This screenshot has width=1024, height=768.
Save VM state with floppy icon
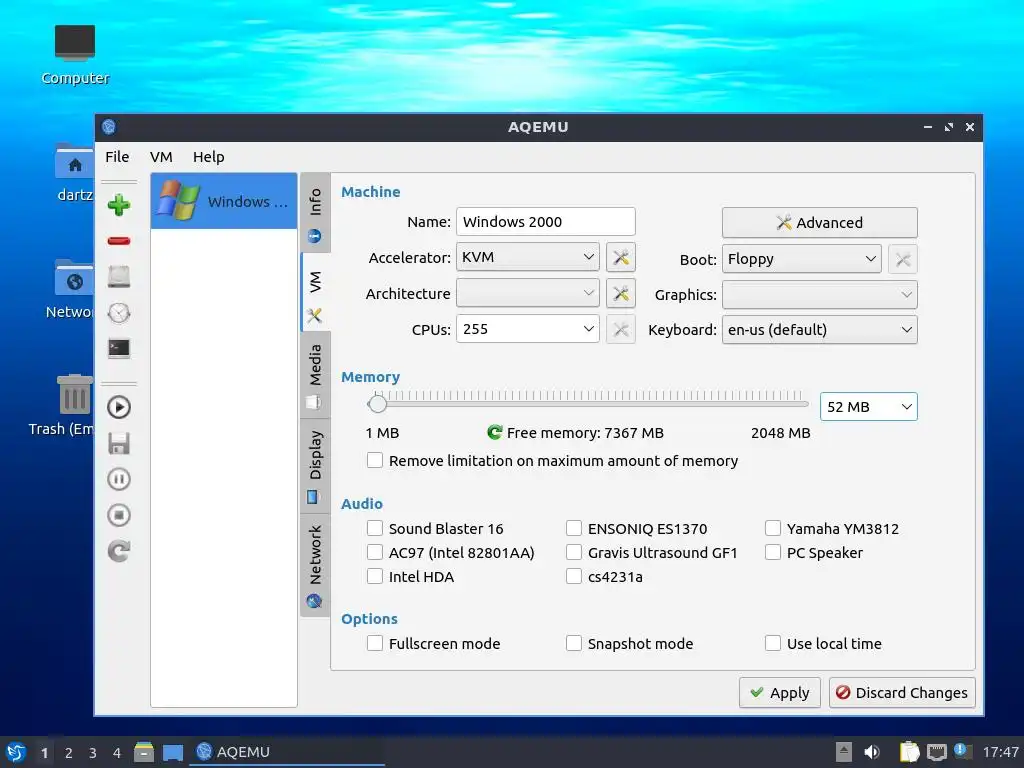[x=119, y=443]
